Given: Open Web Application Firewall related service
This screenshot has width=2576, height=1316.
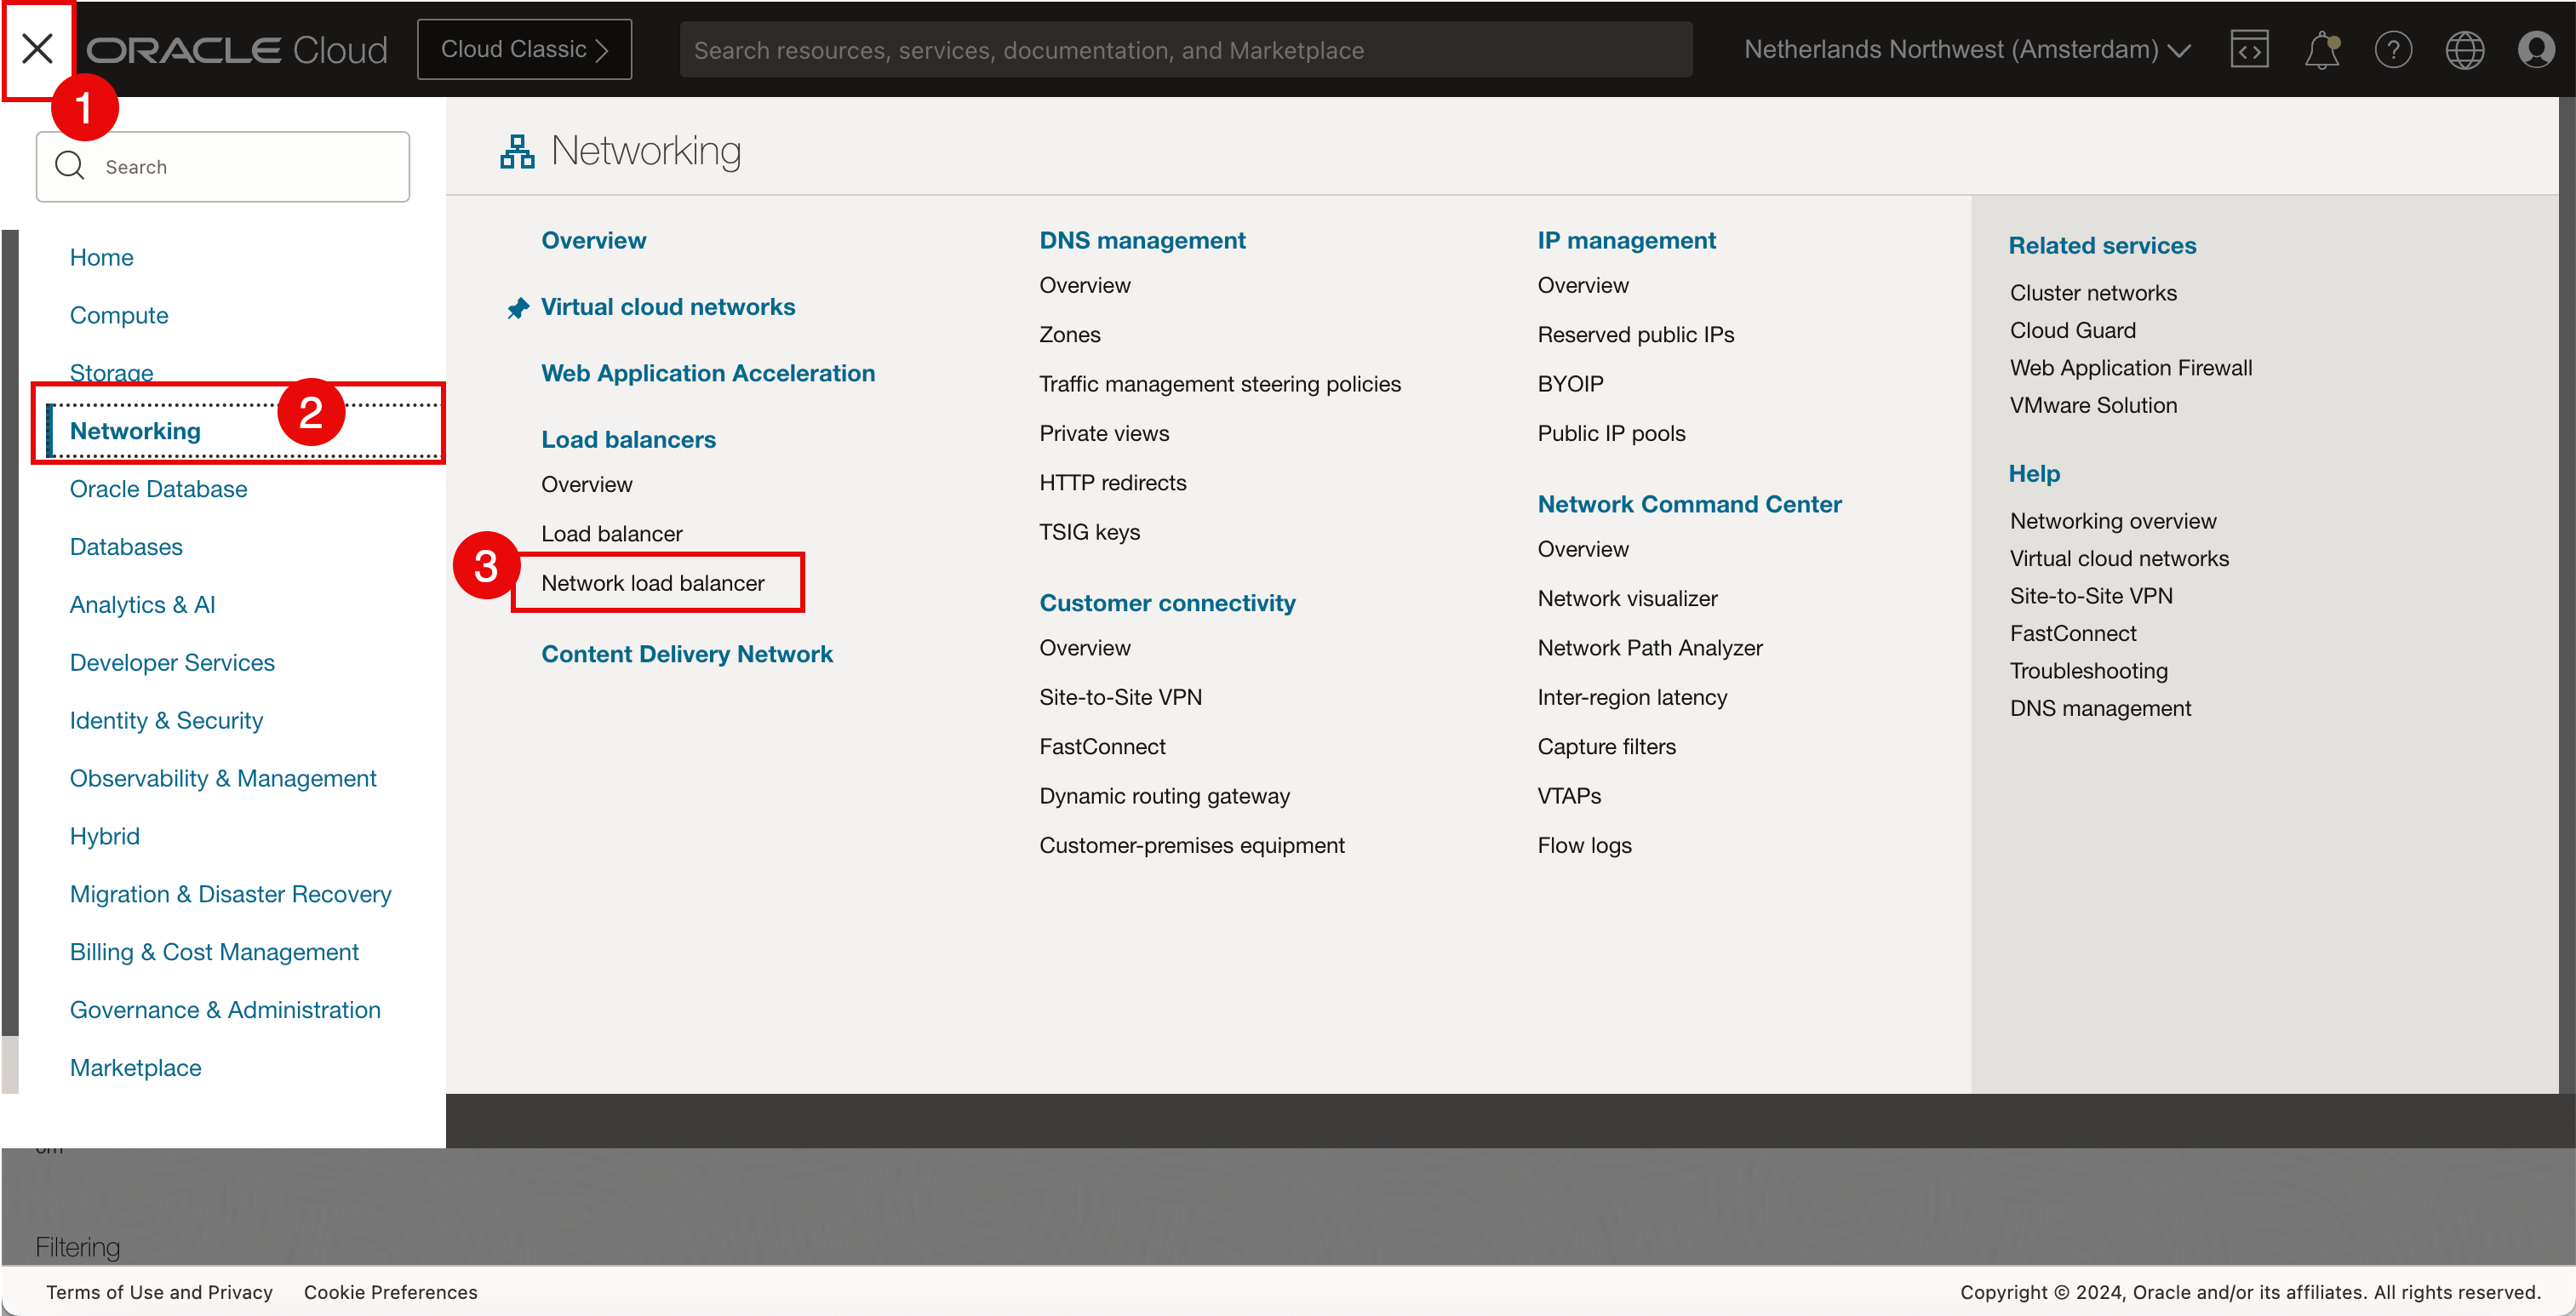Looking at the screenshot, I should click(2130, 368).
